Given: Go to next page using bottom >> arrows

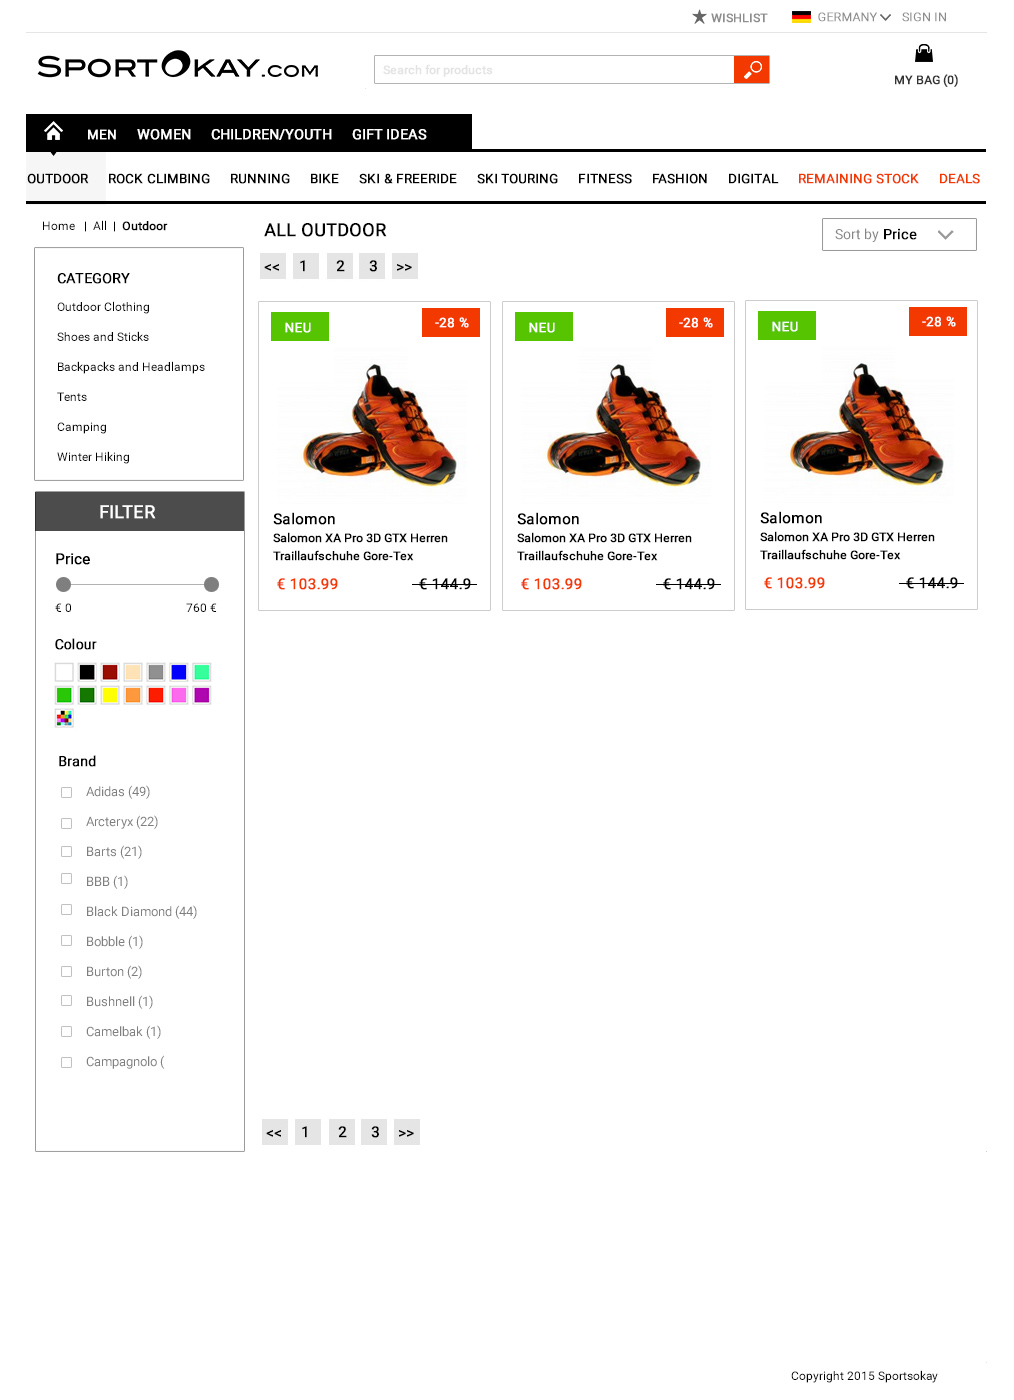Looking at the screenshot, I should [406, 1132].
